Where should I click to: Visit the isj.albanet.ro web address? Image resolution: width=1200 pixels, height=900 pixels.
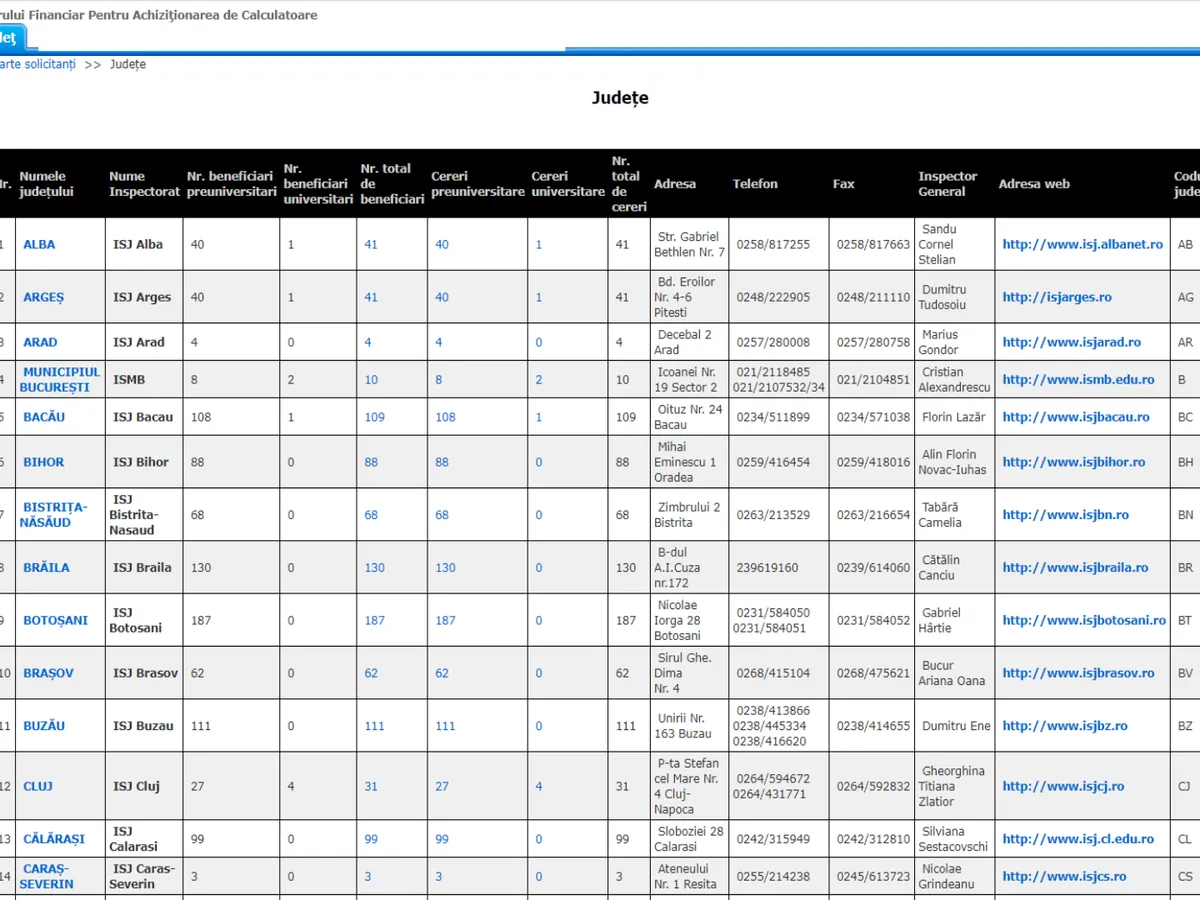tap(1082, 244)
